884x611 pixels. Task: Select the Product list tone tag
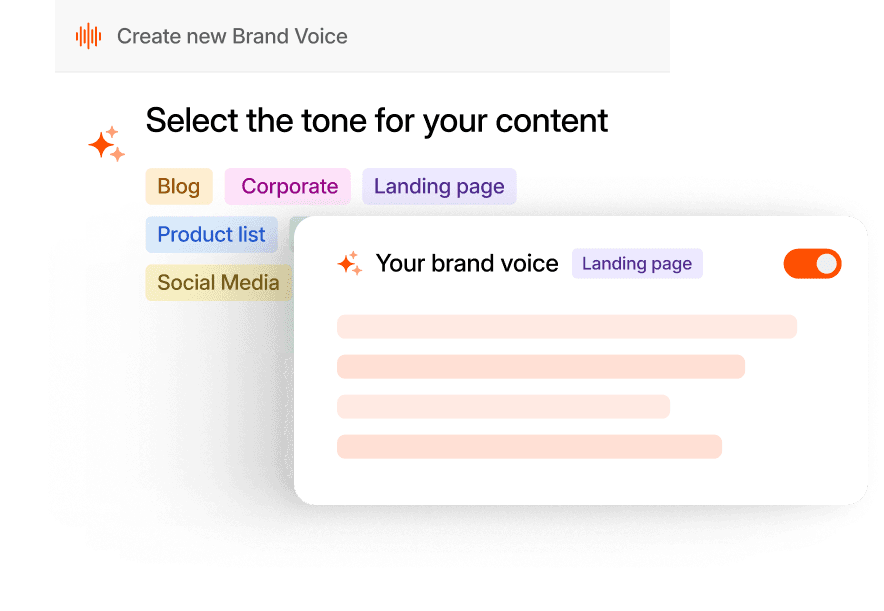pos(211,234)
